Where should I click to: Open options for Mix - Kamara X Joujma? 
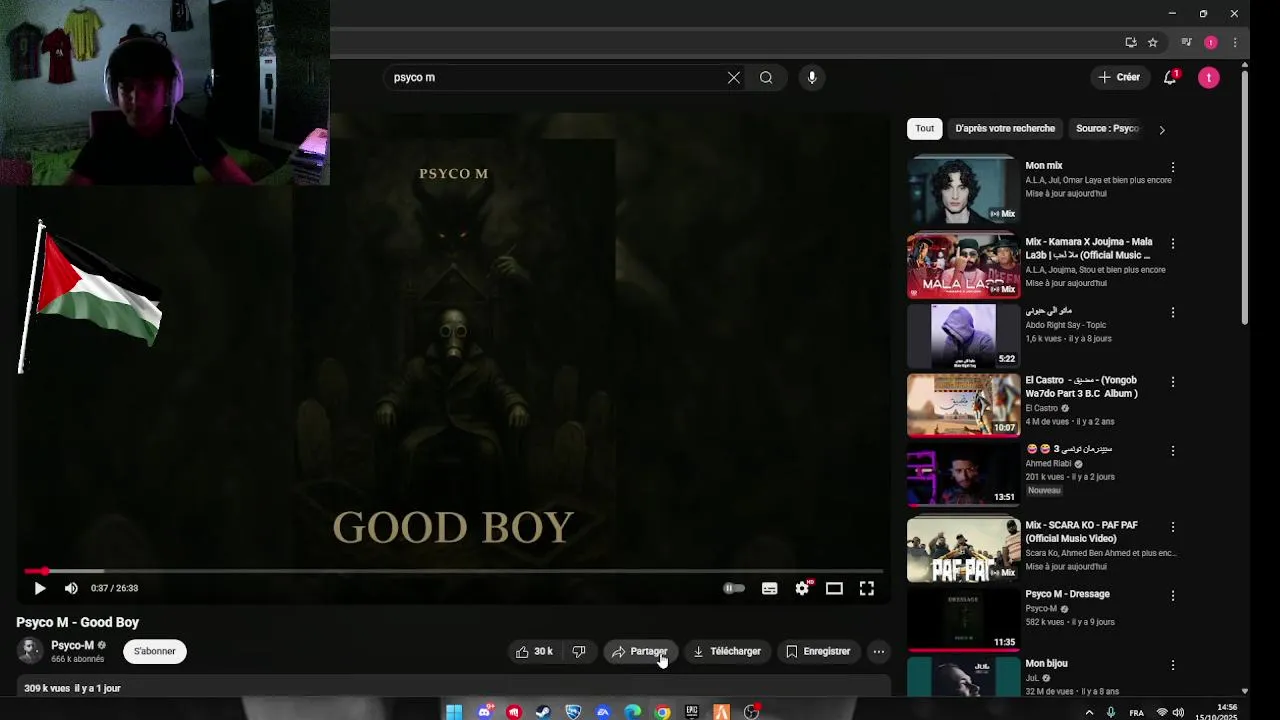(x=1173, y=243)
